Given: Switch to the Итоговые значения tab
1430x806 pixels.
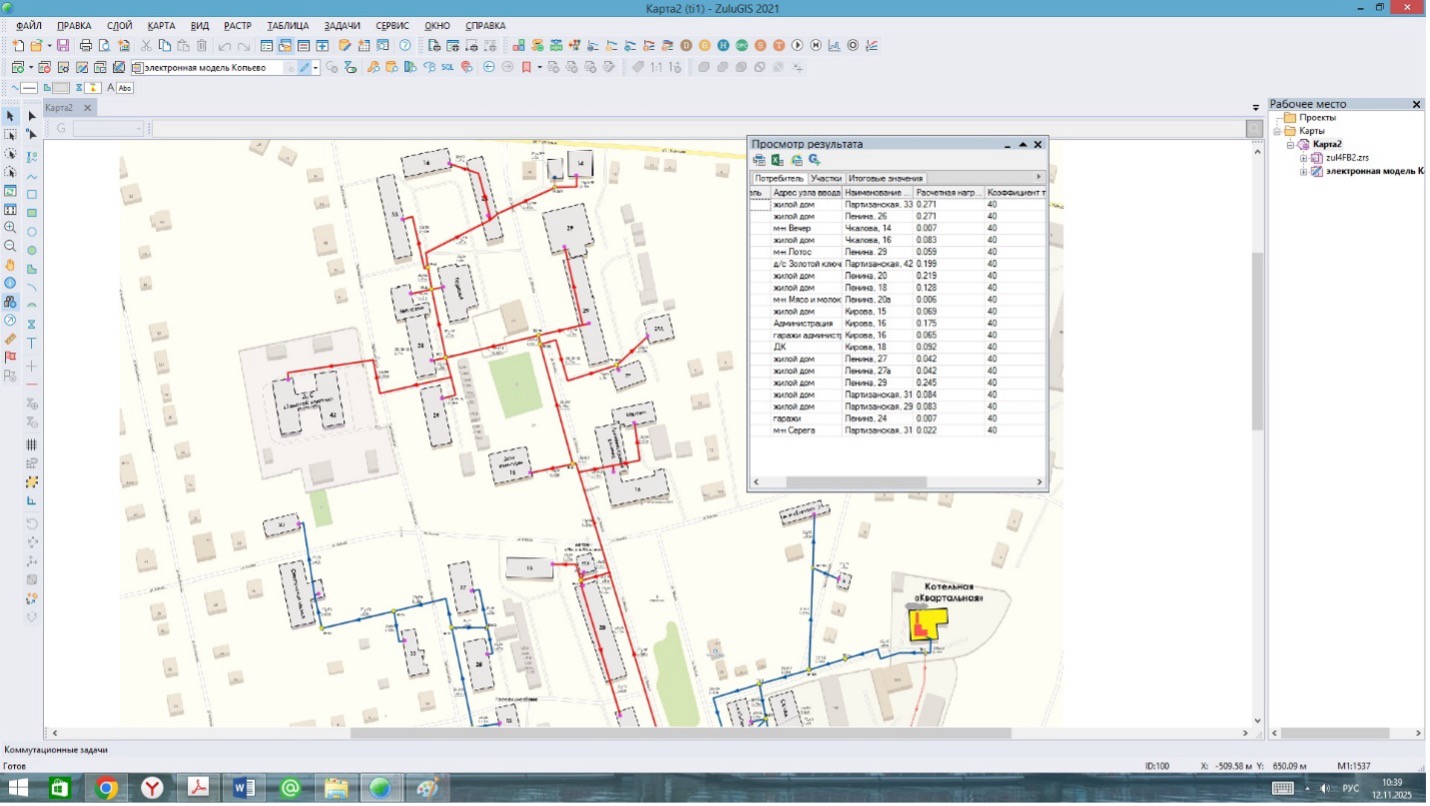Looking at the screenshot, I should (x=886, y=178).
